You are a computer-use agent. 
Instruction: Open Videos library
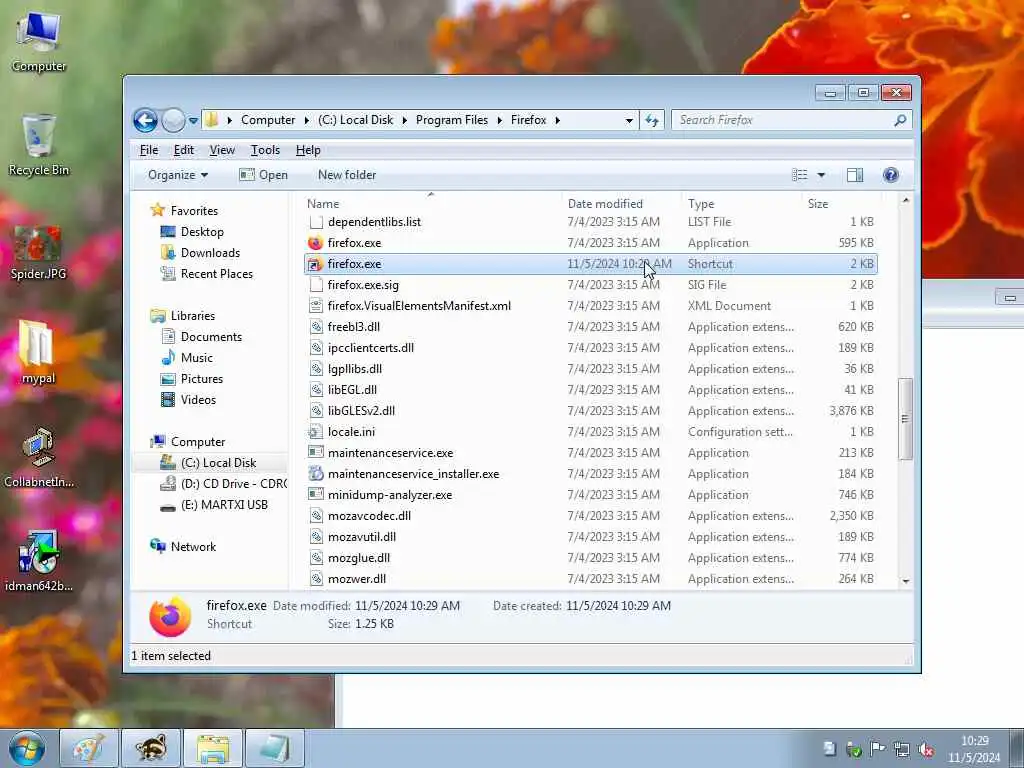[x=198, y=400]
